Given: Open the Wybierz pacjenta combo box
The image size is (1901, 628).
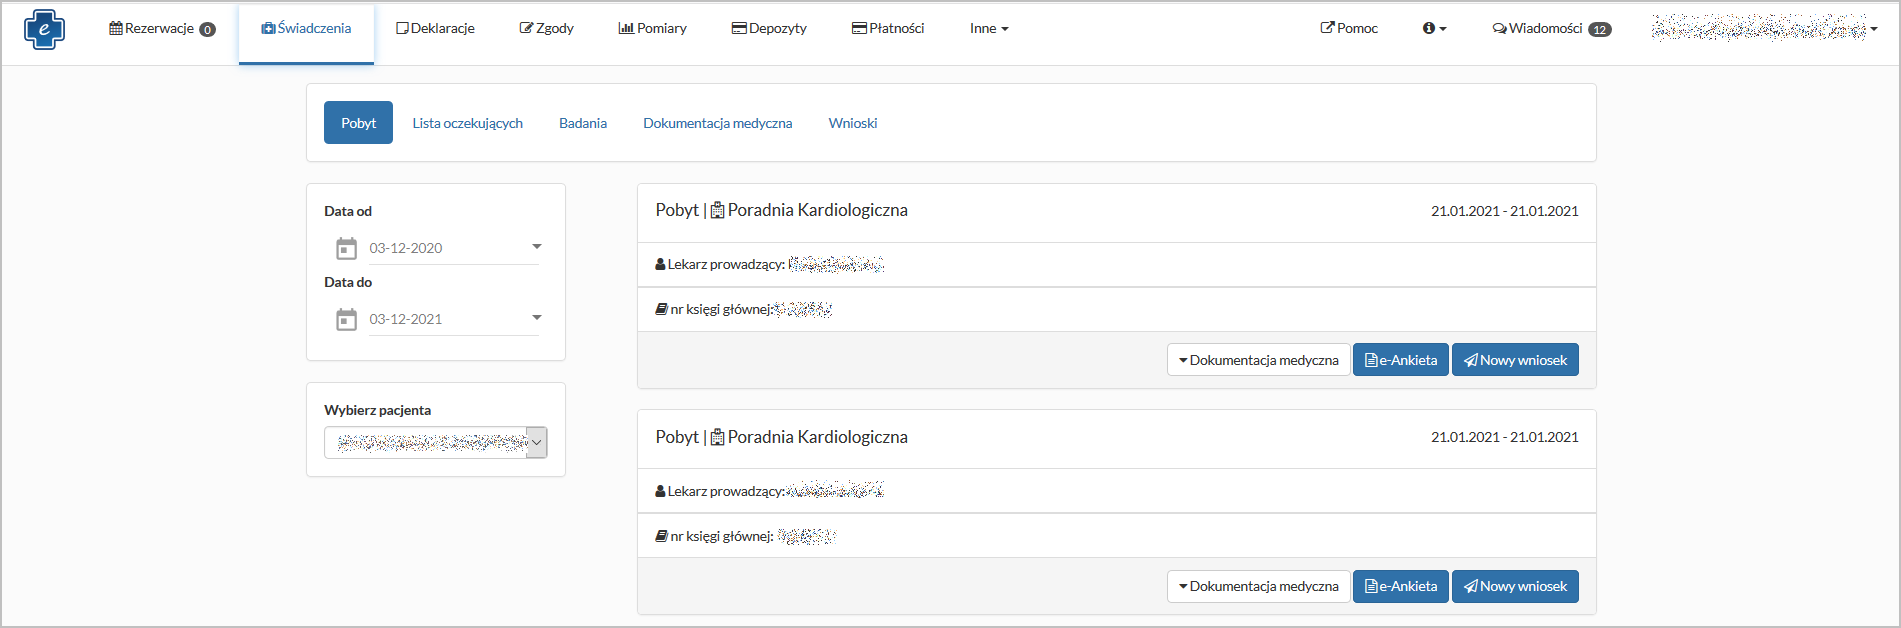Looking at the screenshot, I should [435, 442].
